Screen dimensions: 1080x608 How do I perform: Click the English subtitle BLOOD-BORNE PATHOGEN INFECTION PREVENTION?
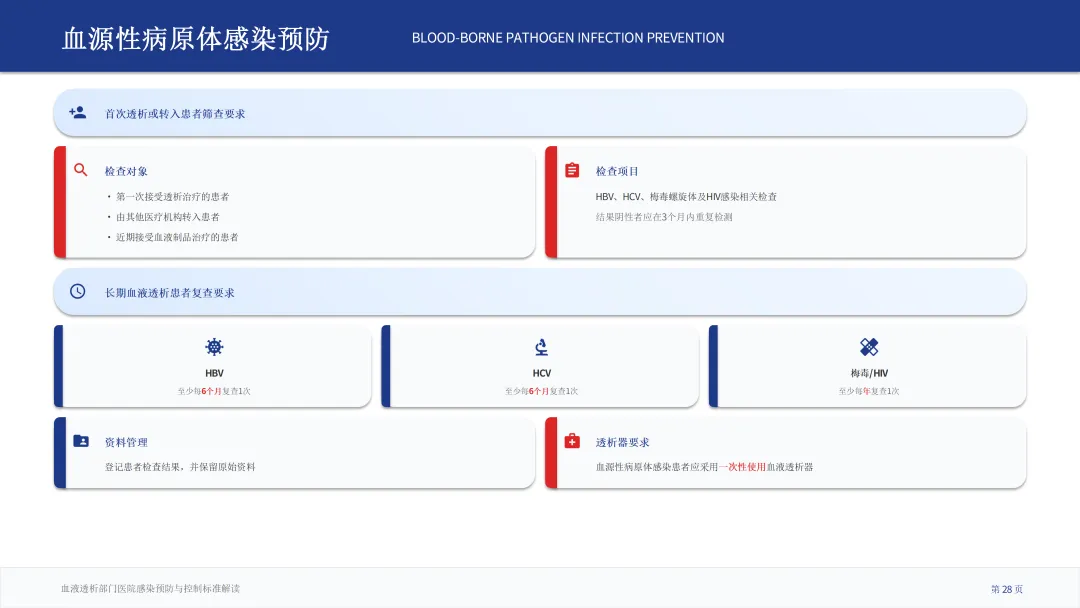568,38
